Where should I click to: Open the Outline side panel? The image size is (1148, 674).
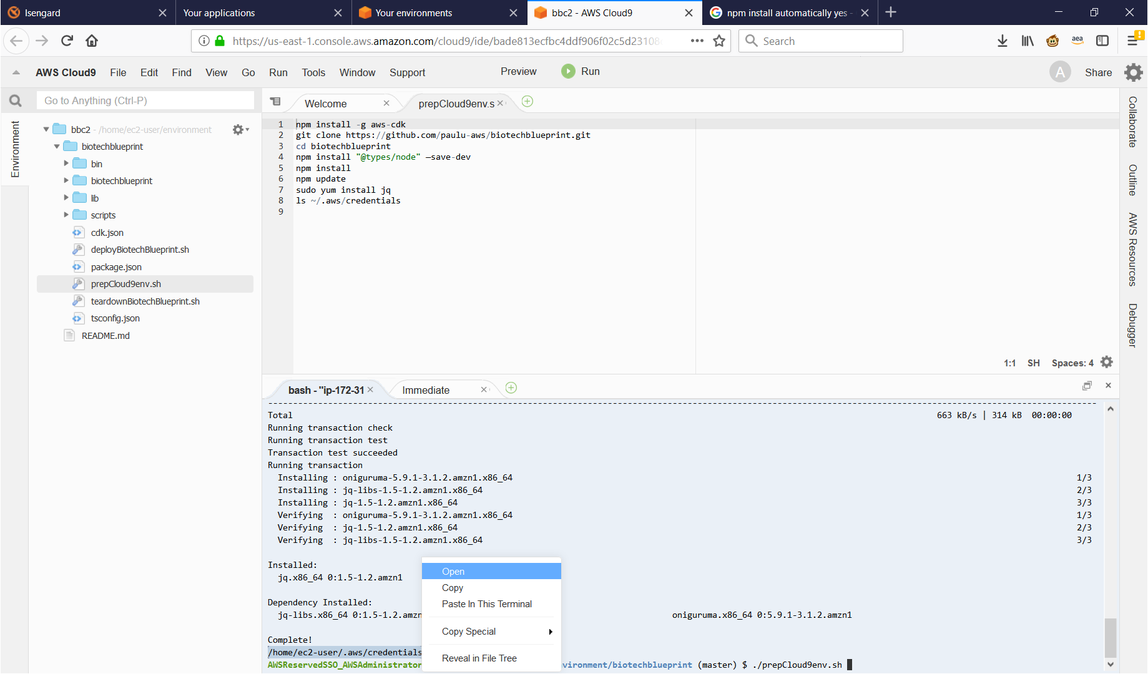click(x=1133, y=180)
